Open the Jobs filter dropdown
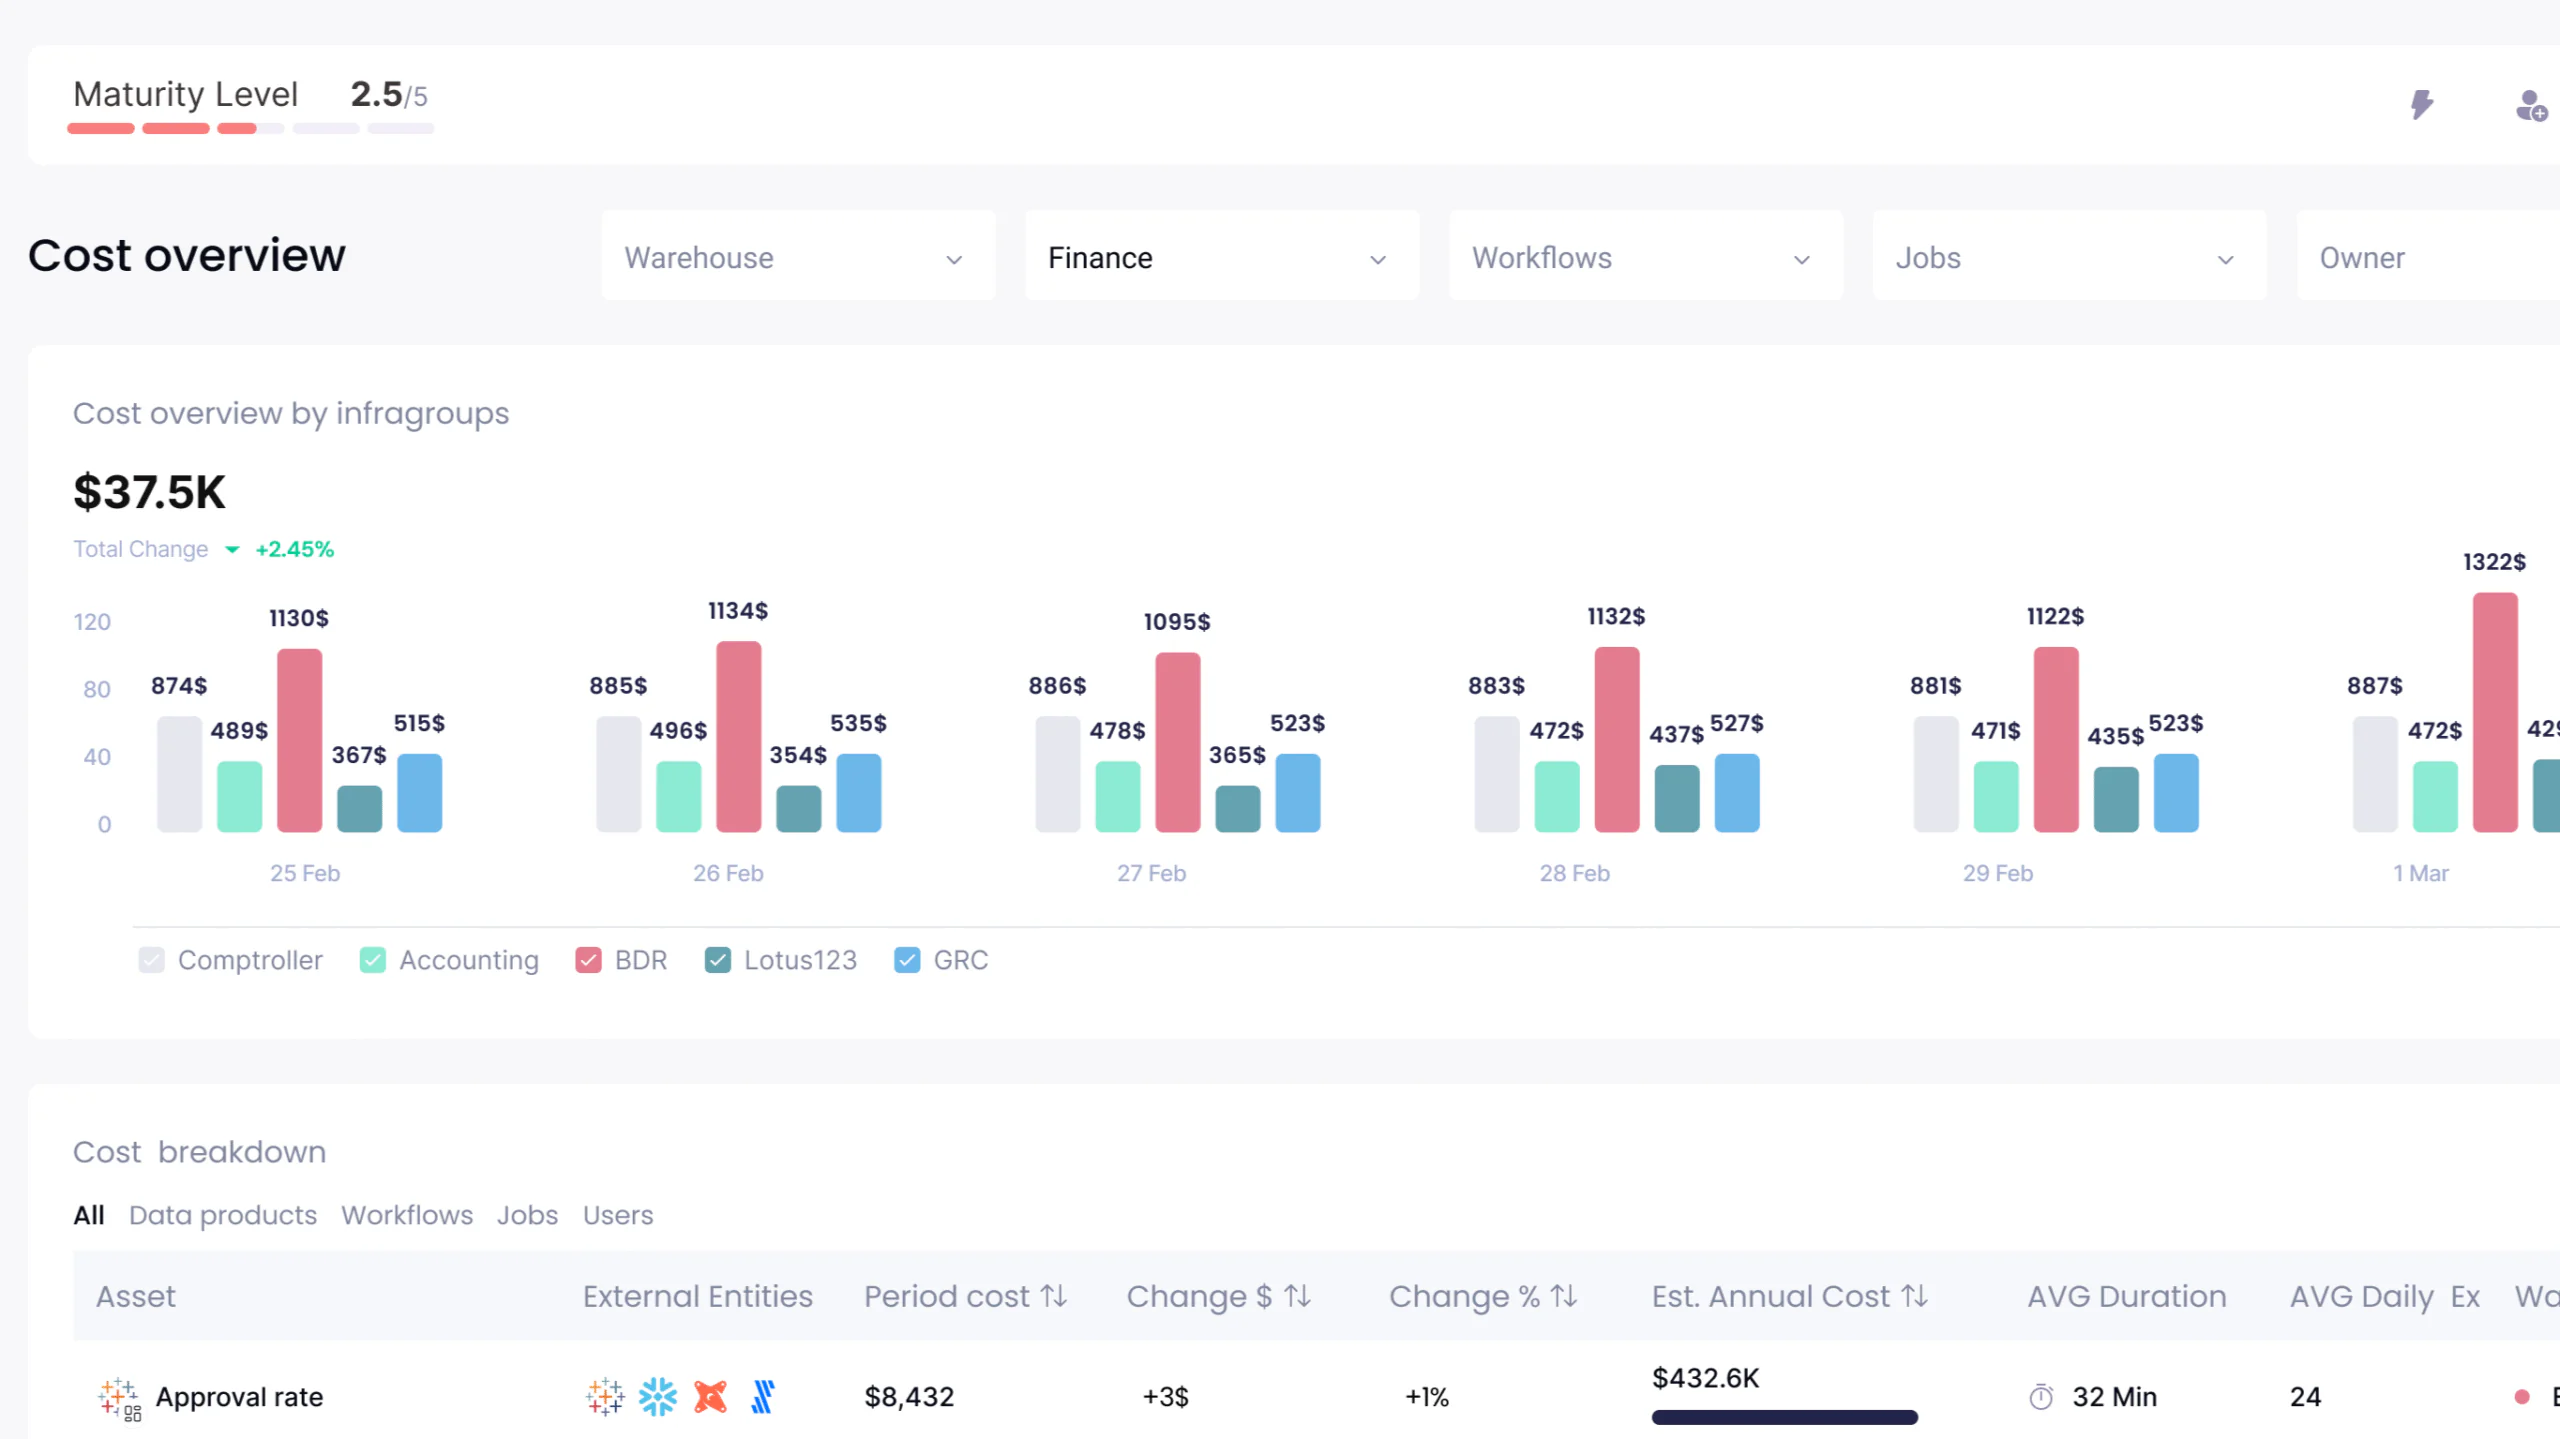This screenshot has height=1439, width=2560. pos(2068,257)
